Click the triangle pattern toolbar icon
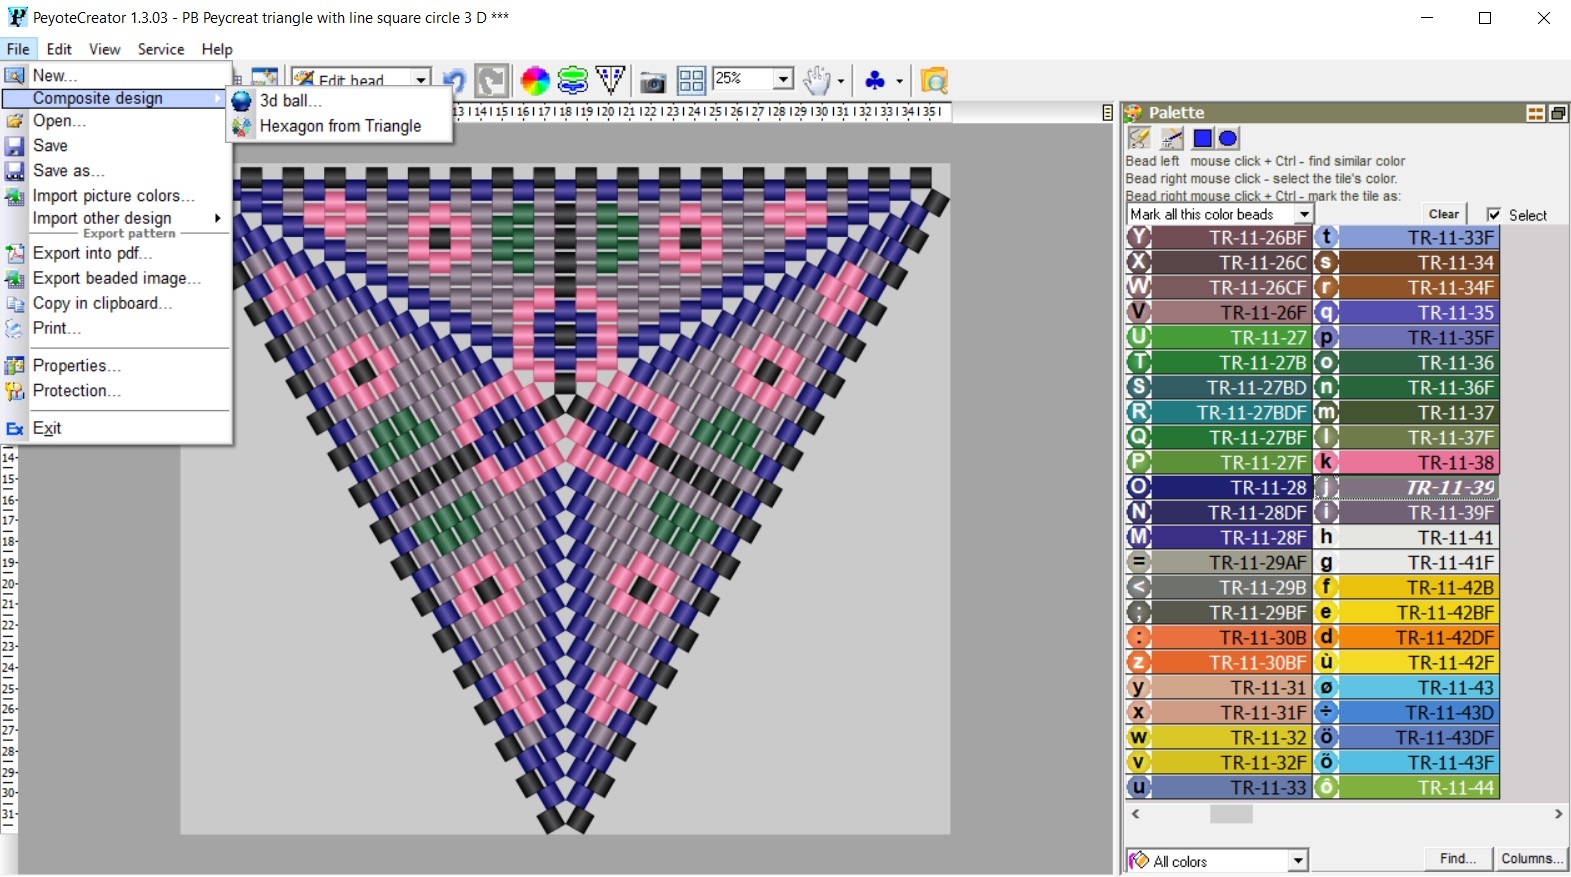The width and height of the screenshot is (1571, 877). (610, 80)
